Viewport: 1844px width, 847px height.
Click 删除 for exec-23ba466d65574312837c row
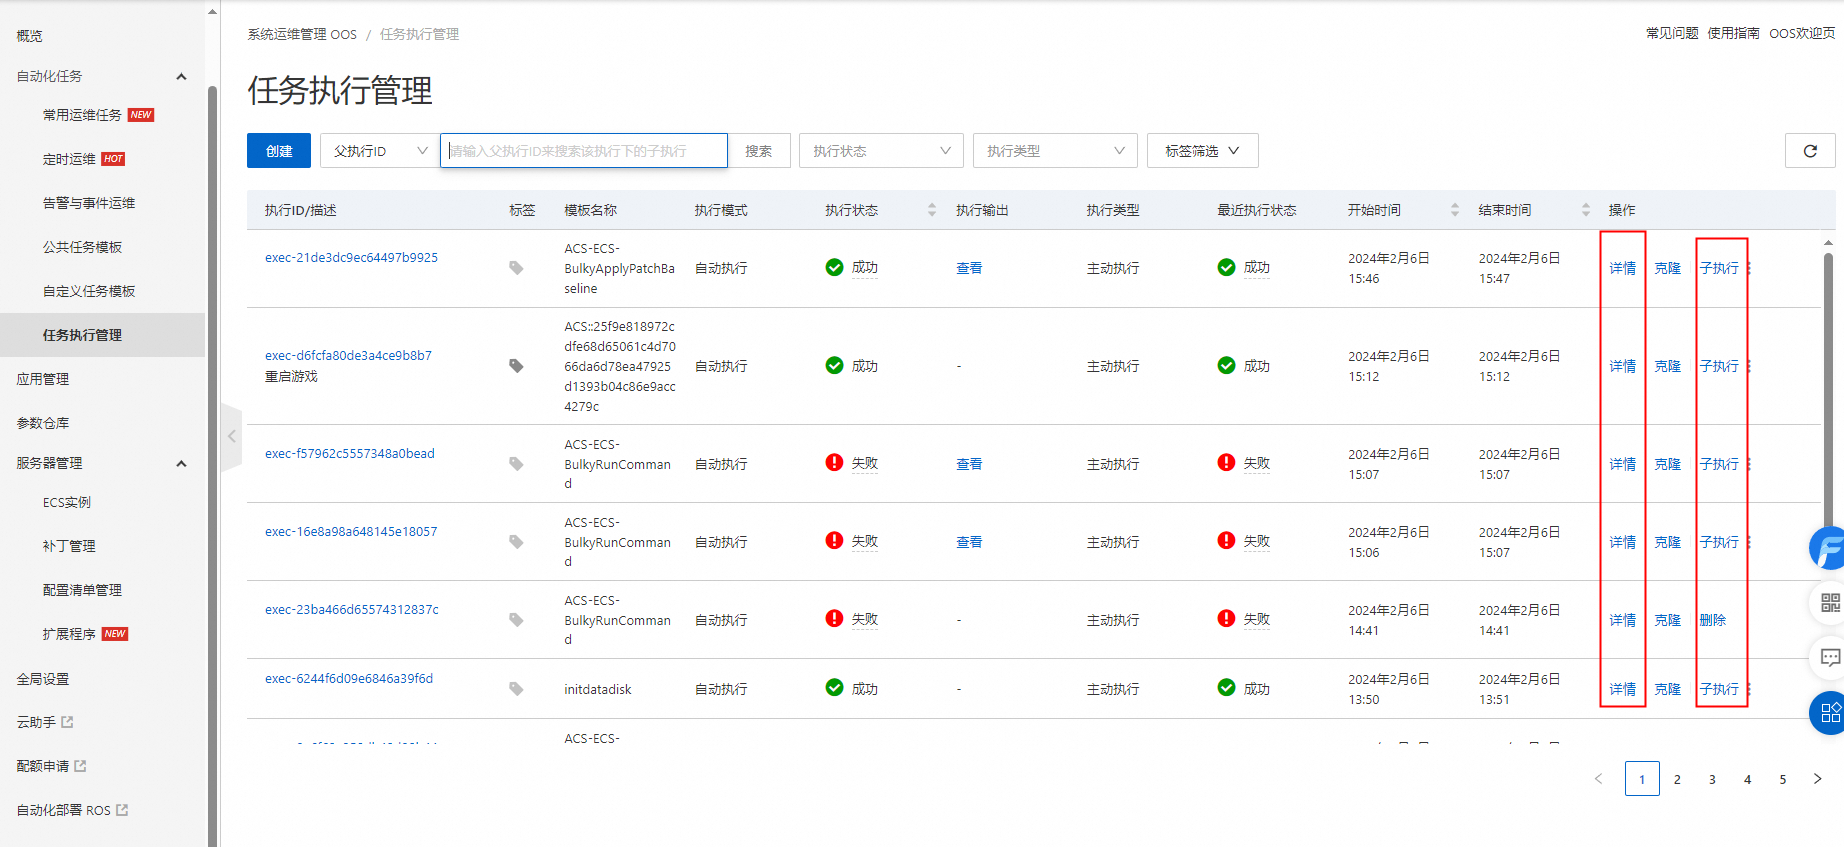(1713, 620)
